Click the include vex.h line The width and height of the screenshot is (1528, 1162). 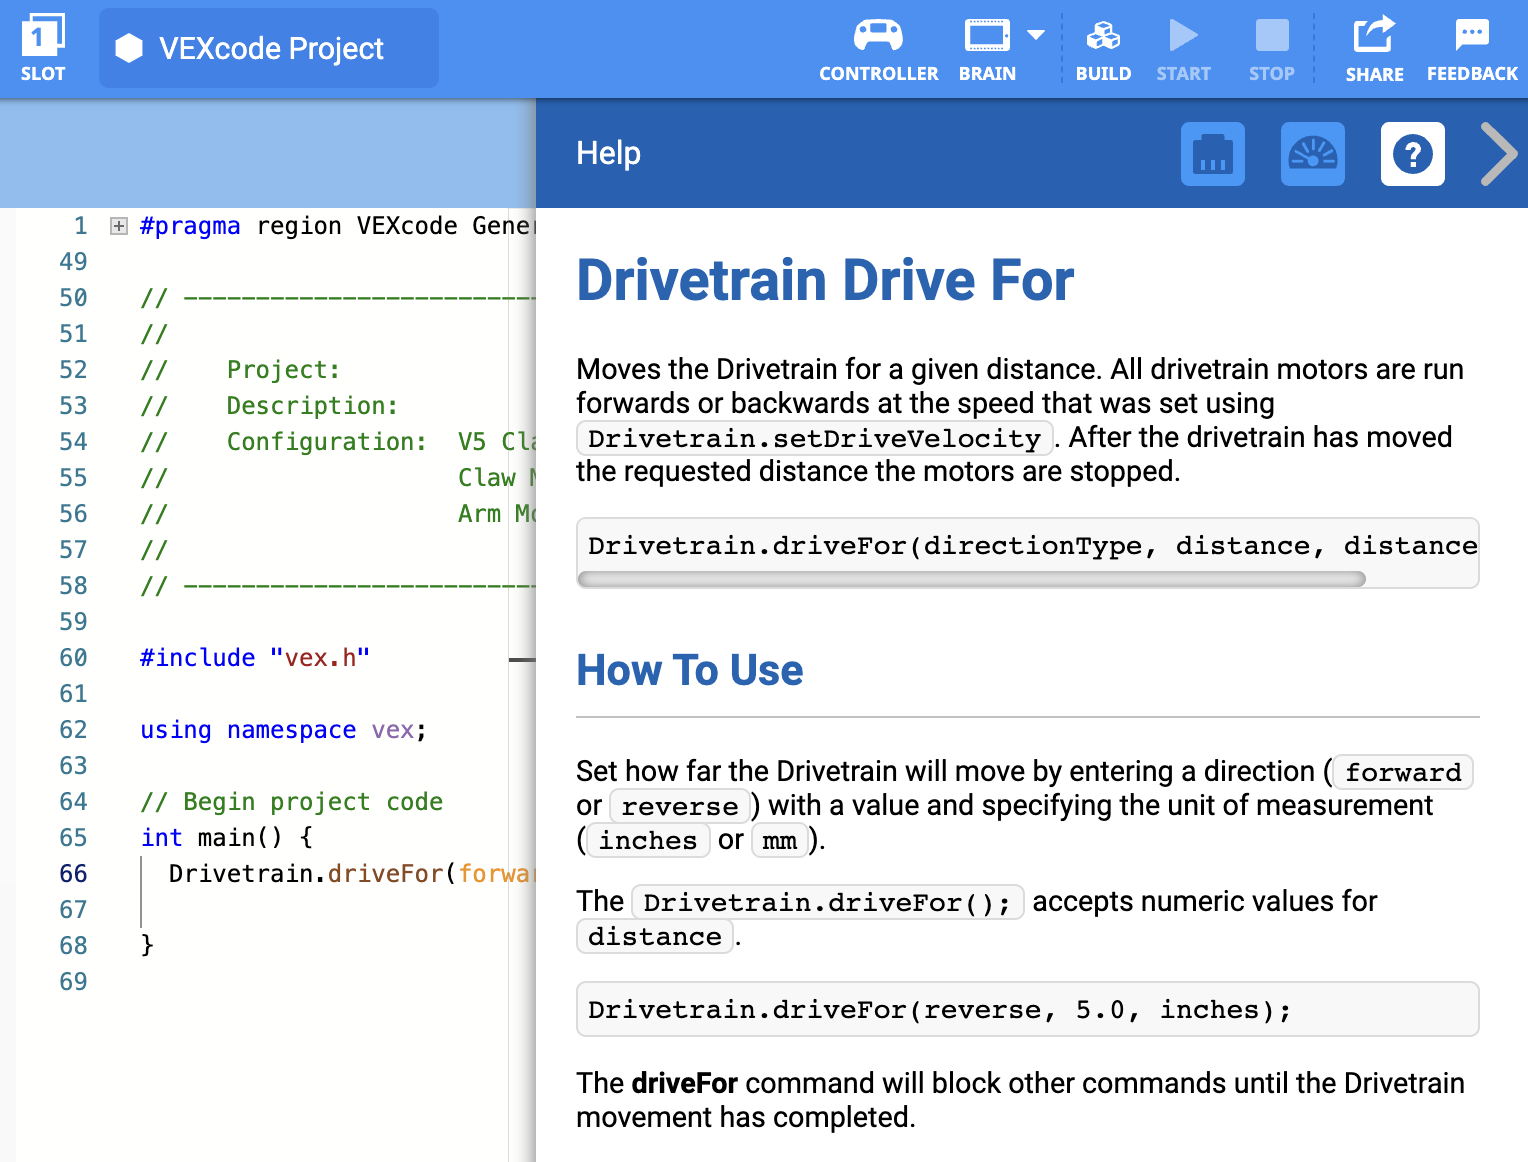pos(255,658)
